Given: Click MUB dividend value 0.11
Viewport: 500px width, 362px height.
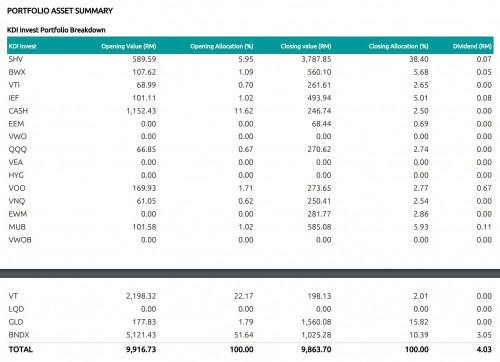Looking at the screenshot, I should click(x=484, y=227).
